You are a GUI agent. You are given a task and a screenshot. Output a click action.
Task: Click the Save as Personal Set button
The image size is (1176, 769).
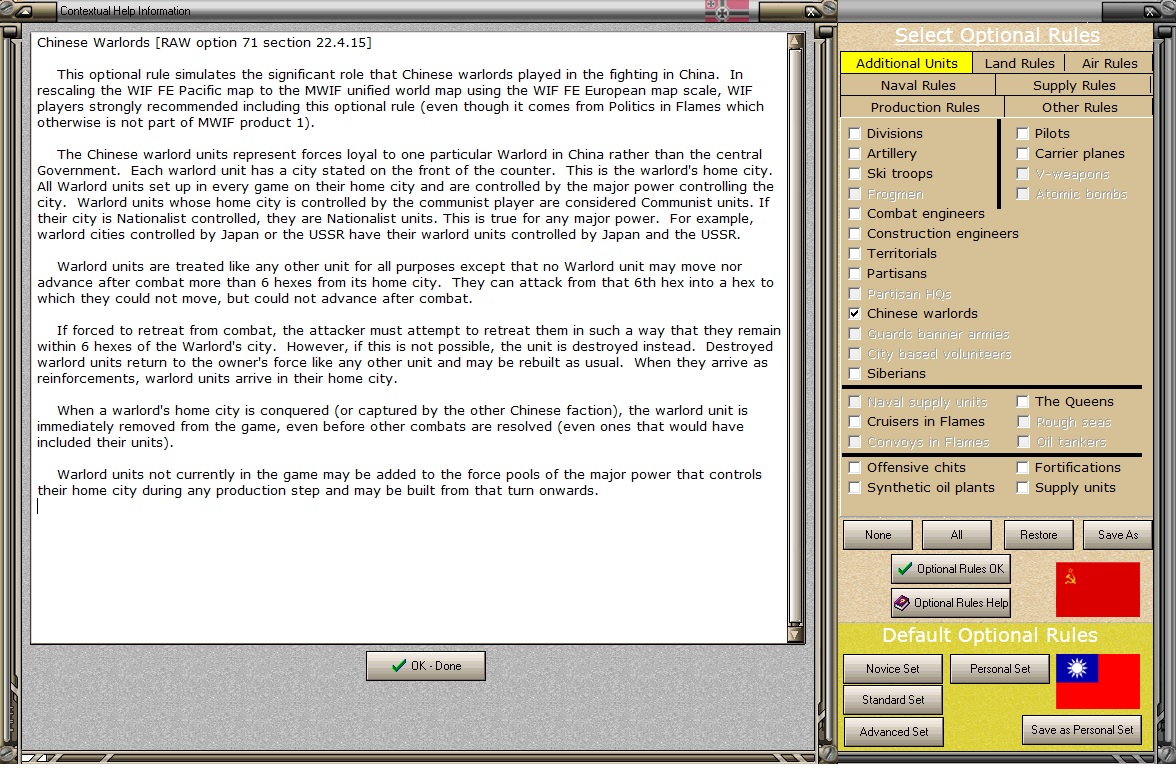pos(1082,729)
